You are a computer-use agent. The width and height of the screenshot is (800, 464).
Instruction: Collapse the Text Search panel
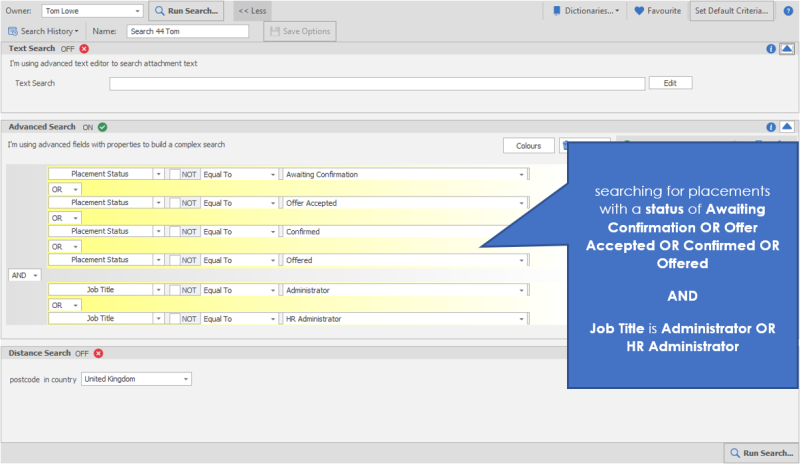(x=787, y=48)
